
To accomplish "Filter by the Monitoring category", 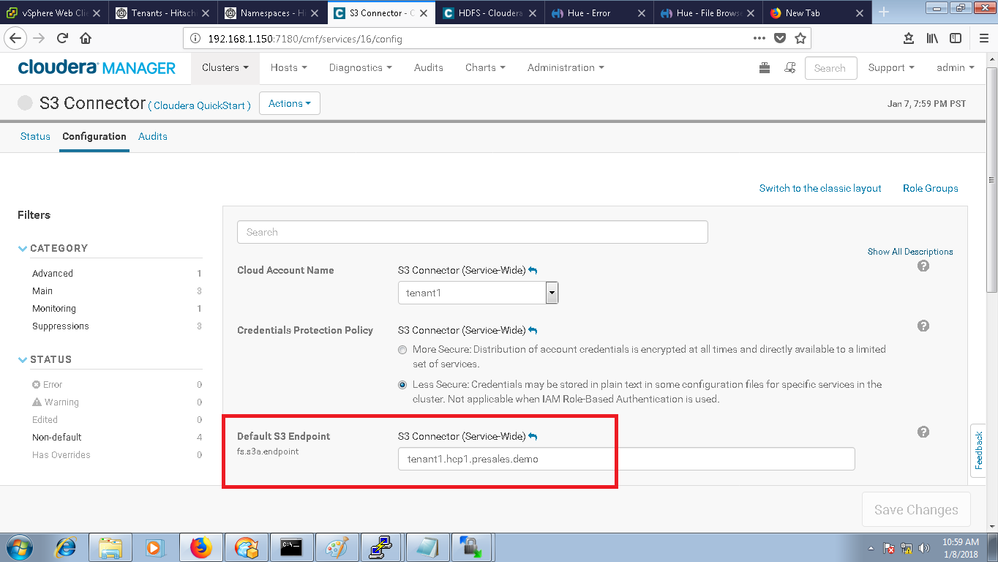I will point(54,309).
